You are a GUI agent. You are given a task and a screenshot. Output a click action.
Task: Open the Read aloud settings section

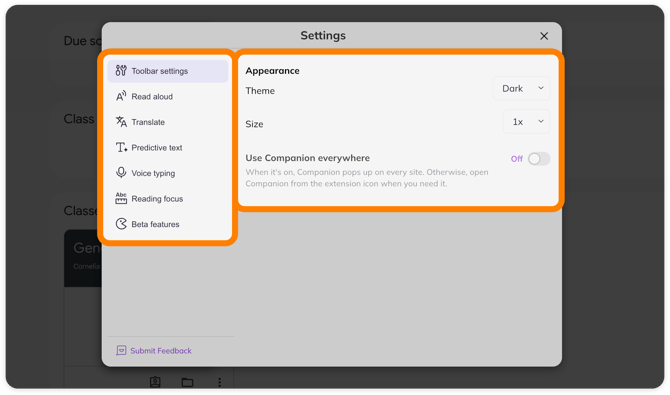(168, 97)
